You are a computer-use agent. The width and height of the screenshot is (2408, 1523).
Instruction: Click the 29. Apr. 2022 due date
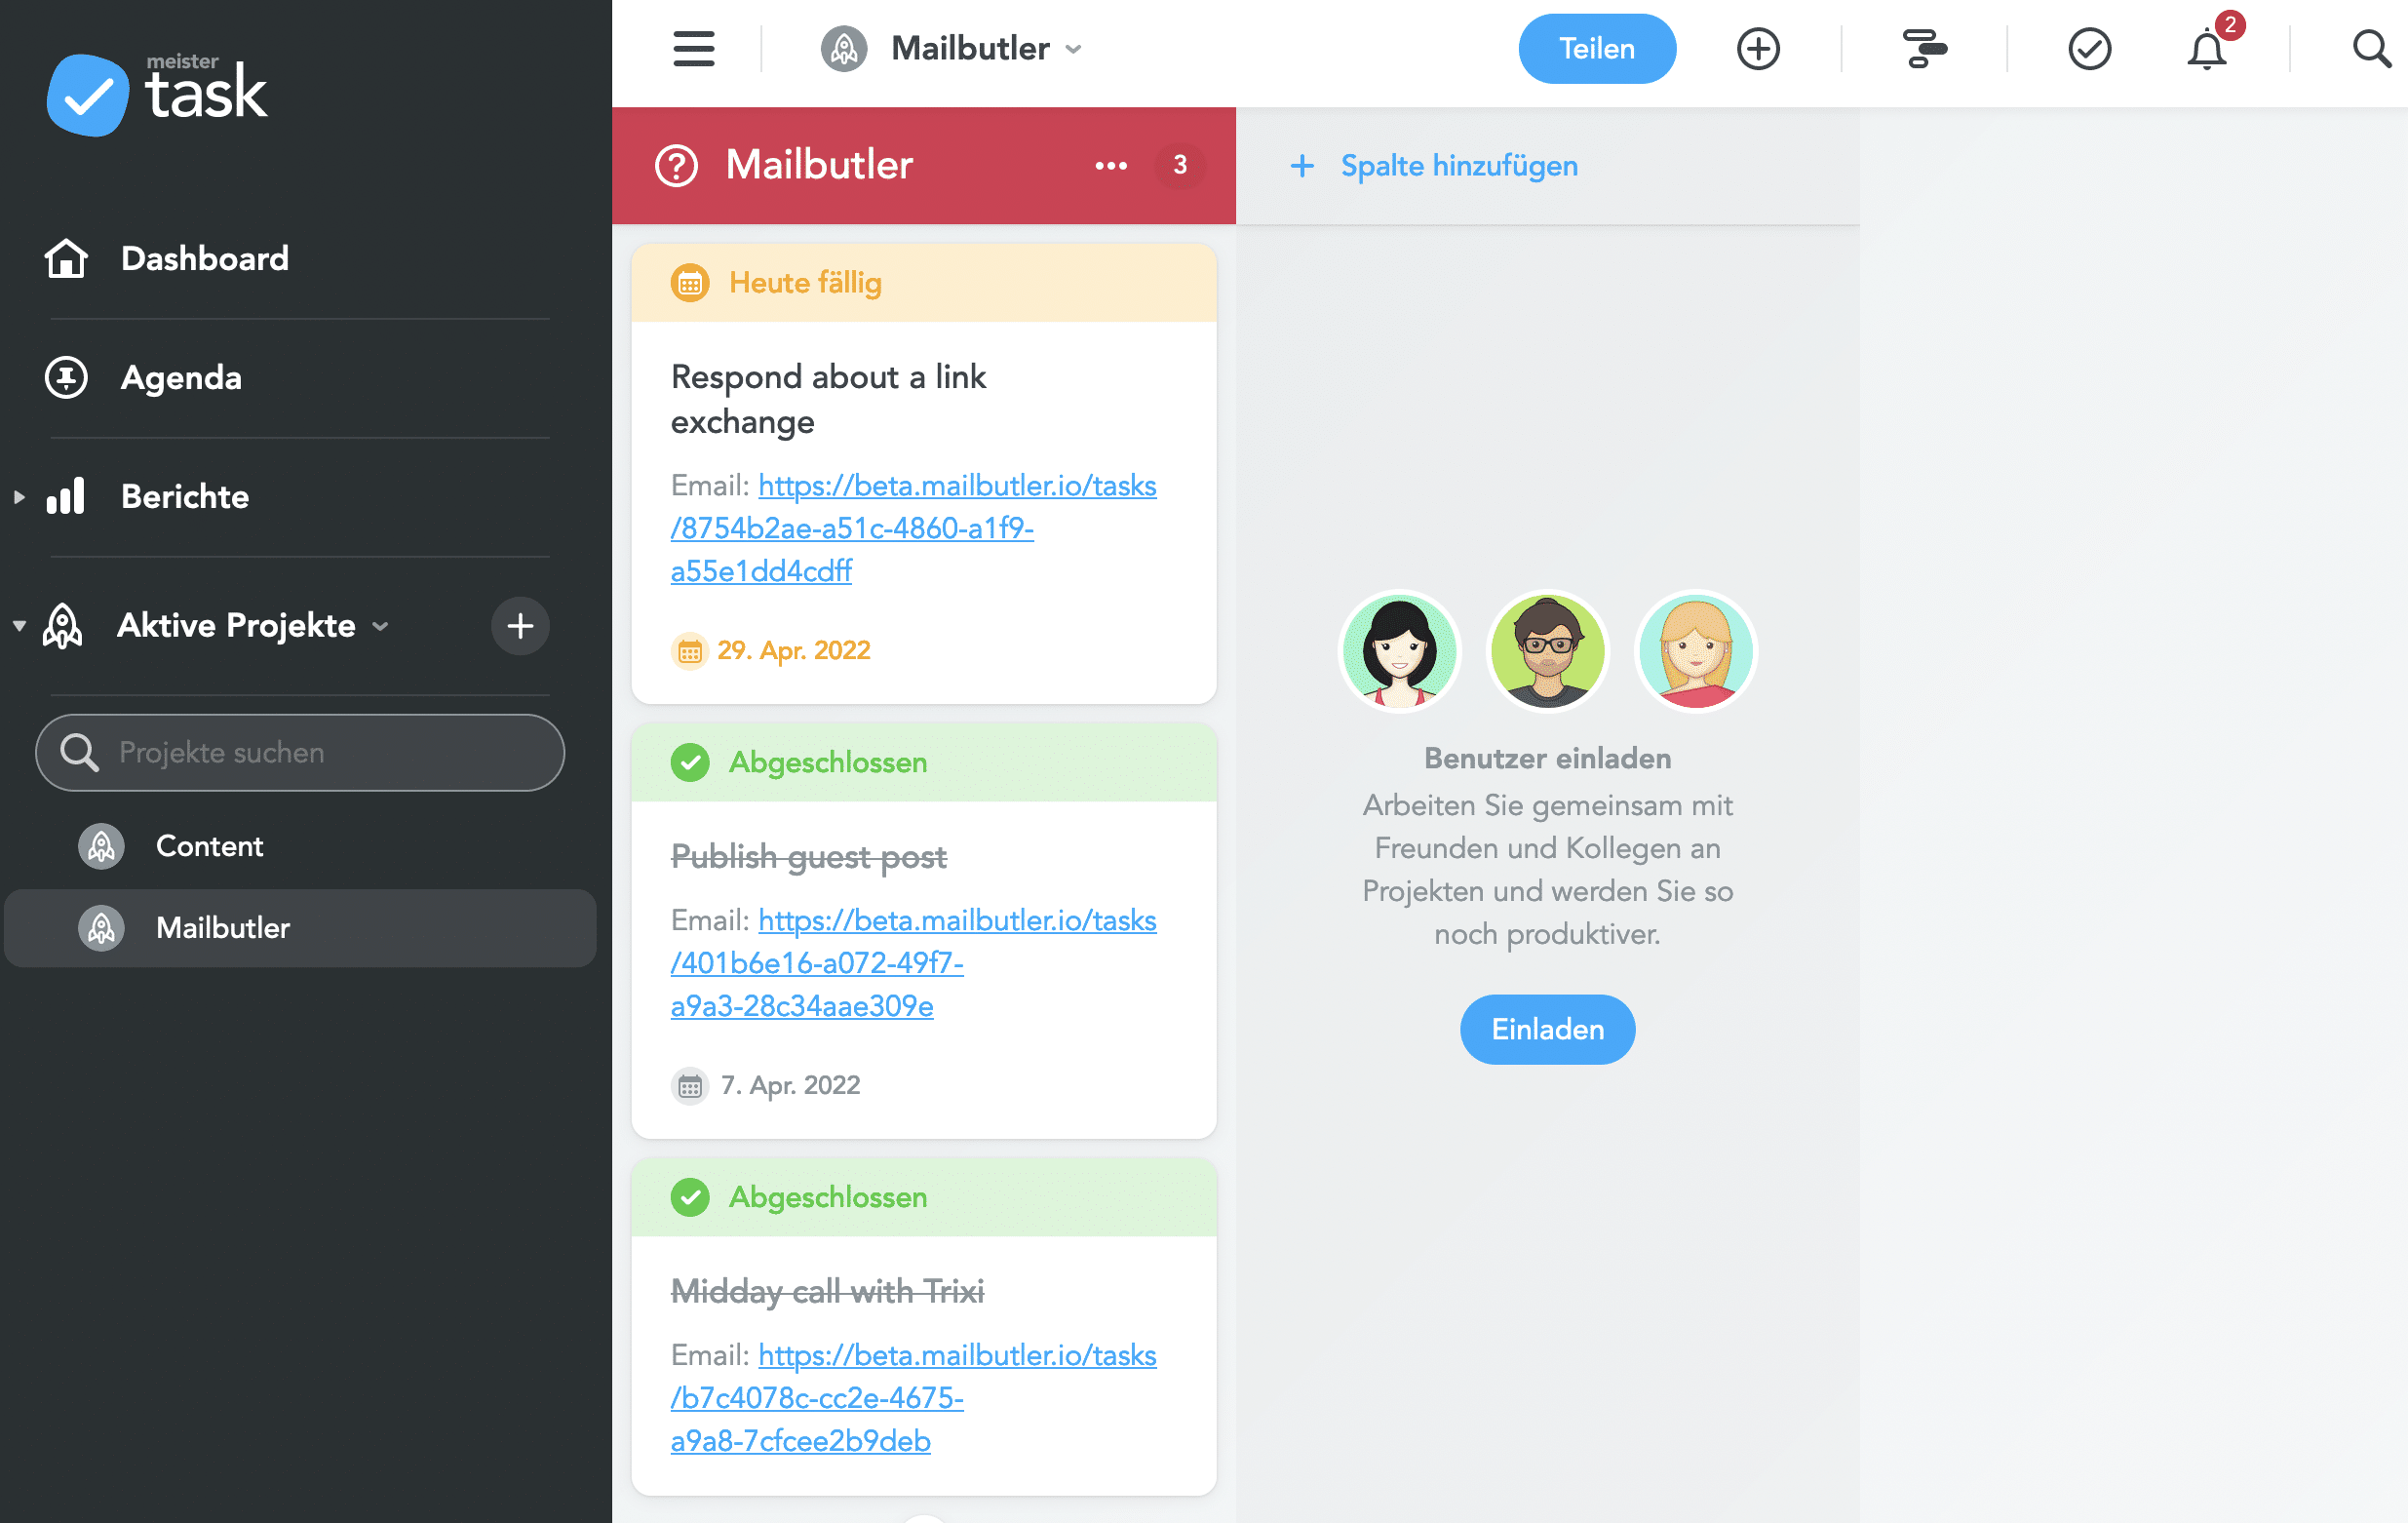coord(793,650)
